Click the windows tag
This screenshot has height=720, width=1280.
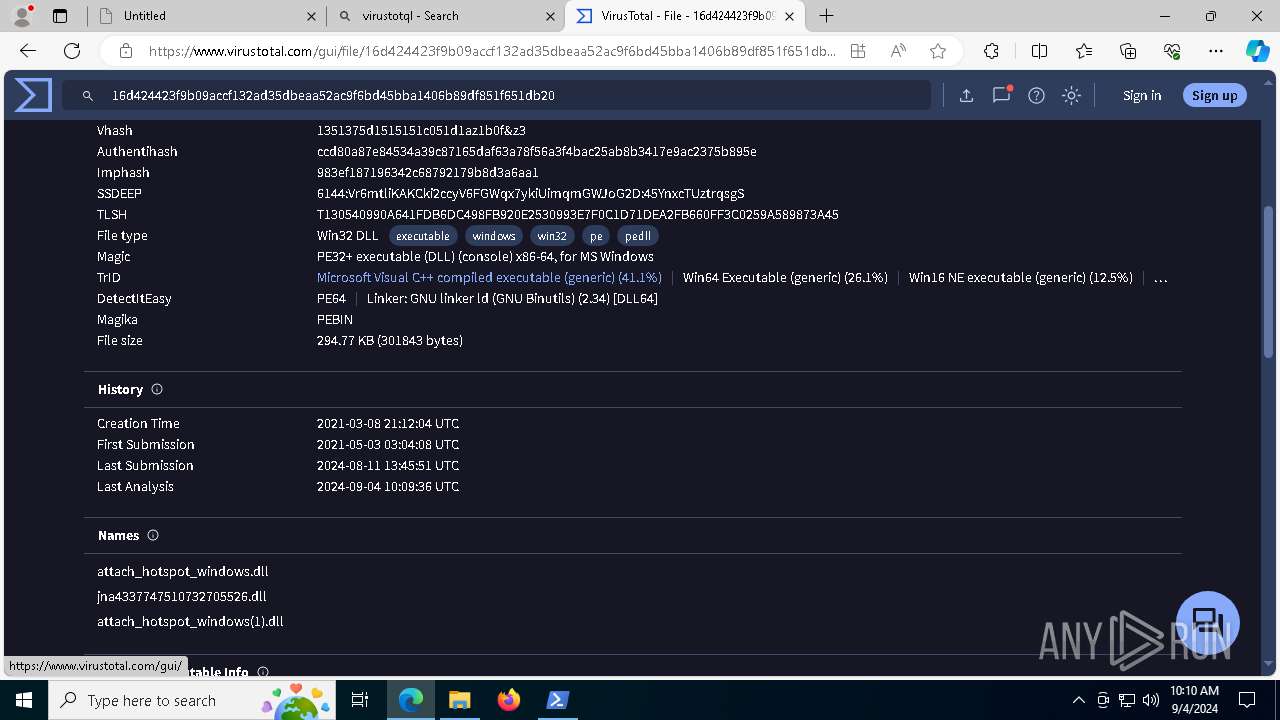(x=494, y=236)
